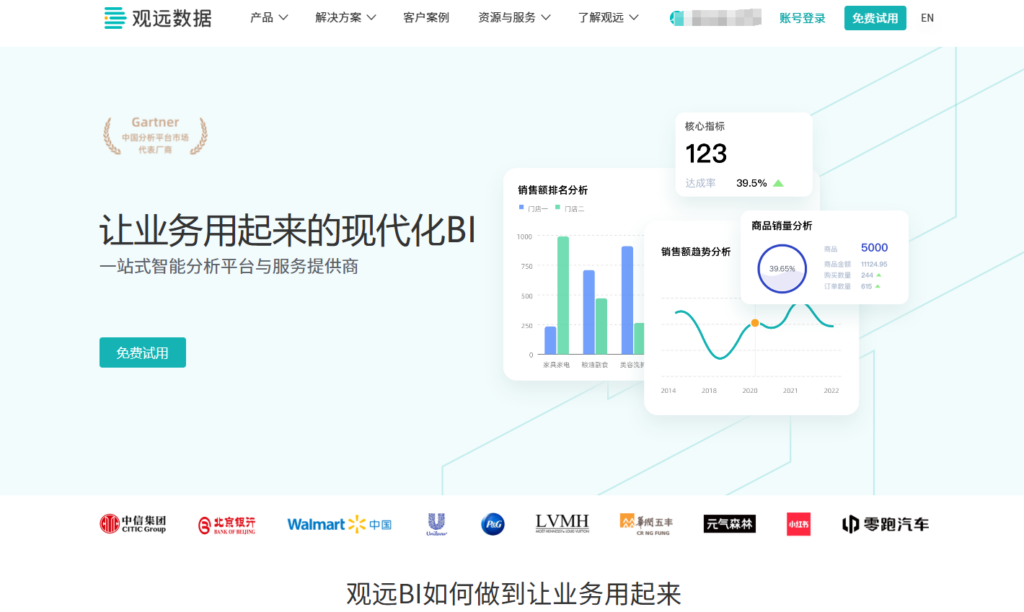This screenshot has width=1024, height=612.
Task: Click the Walmart 中国 logo
Action: coord(340,524)
